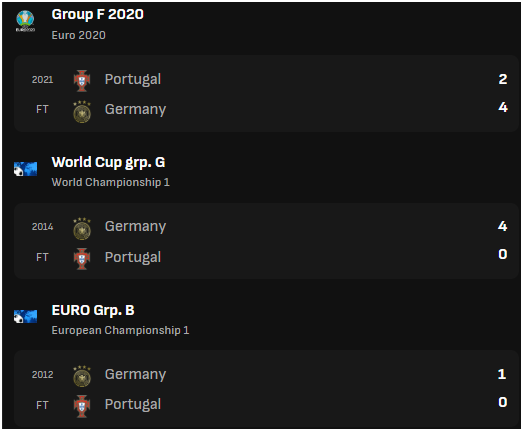Viewport: 523px width, 431px height.
Task: Click Portugal crest in the 2014 match
Action: click(x=82, y=259)
